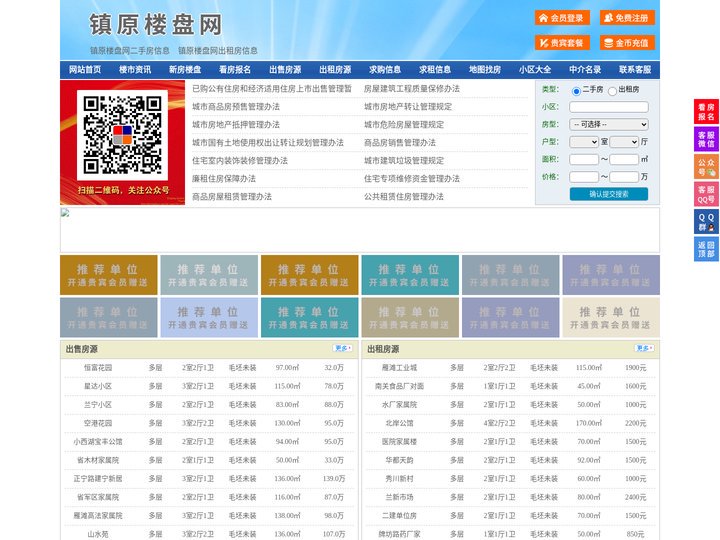Click the 公众号 side floating icon

706,167
